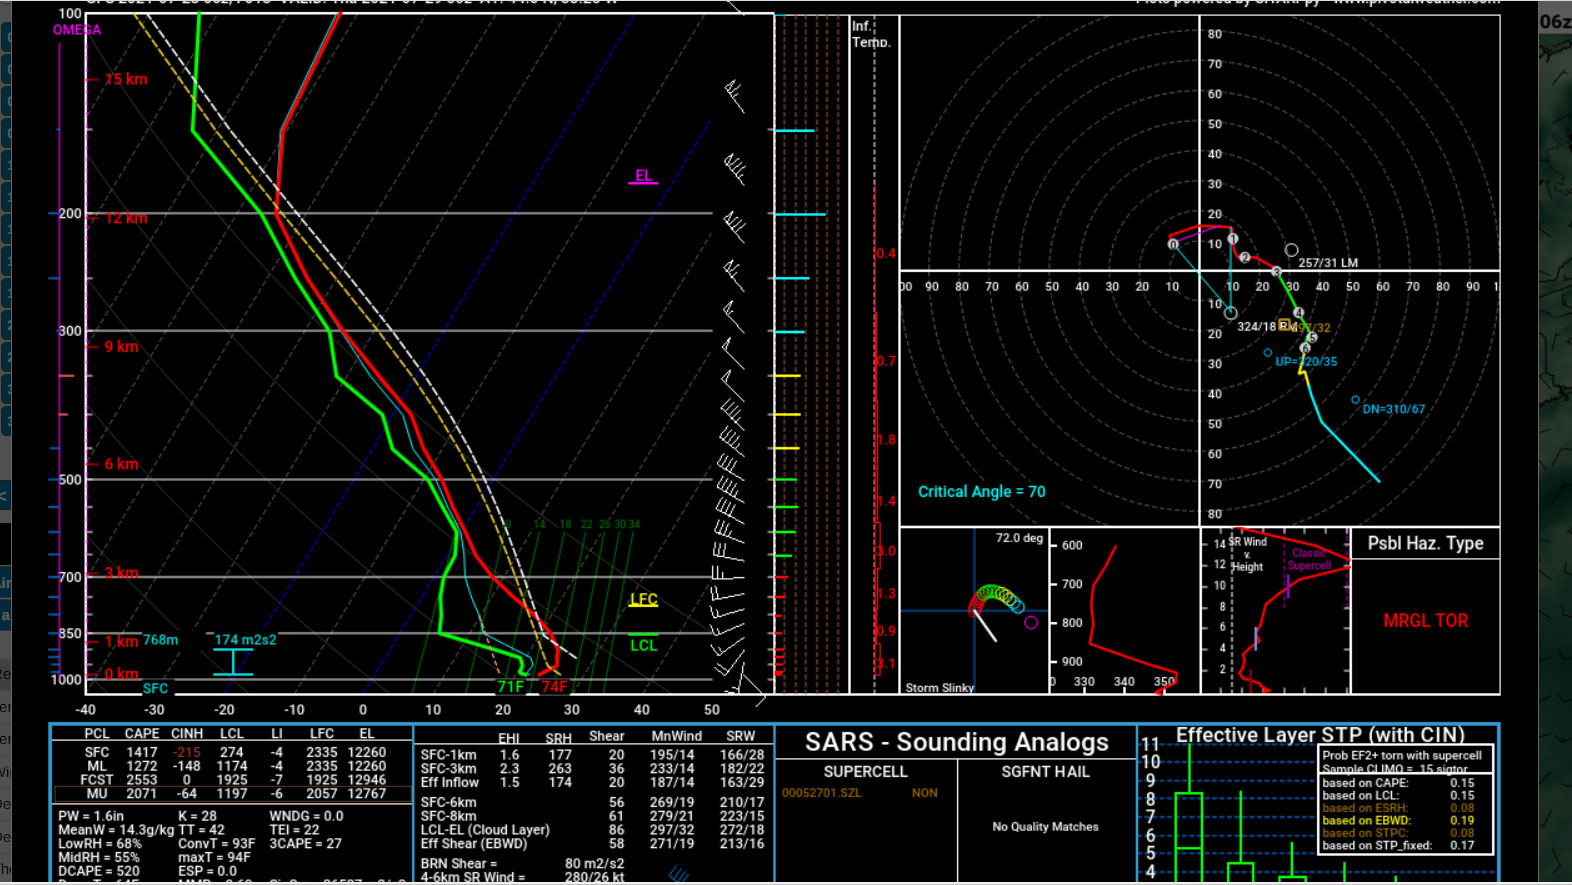Click the SARS - Sounding Analogs heading

point(957,742)
